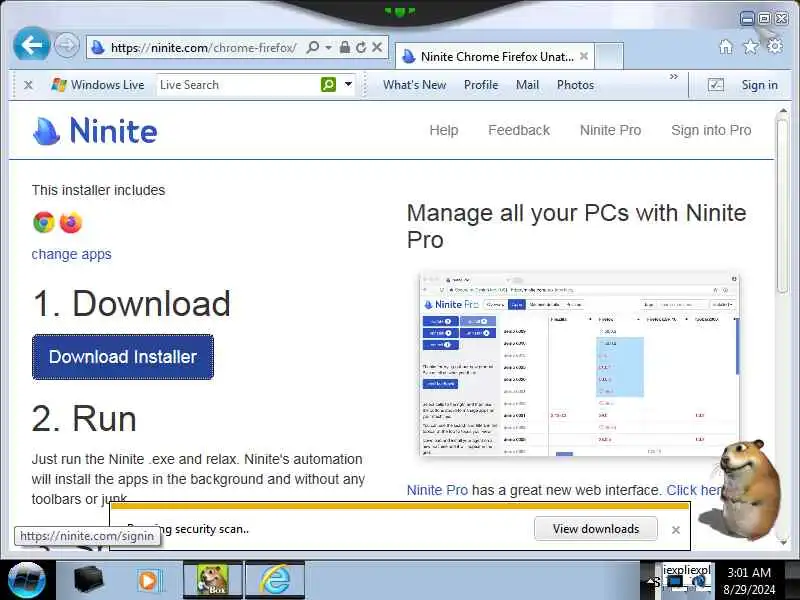Click the page vertical scrollbar thumb

783,207
